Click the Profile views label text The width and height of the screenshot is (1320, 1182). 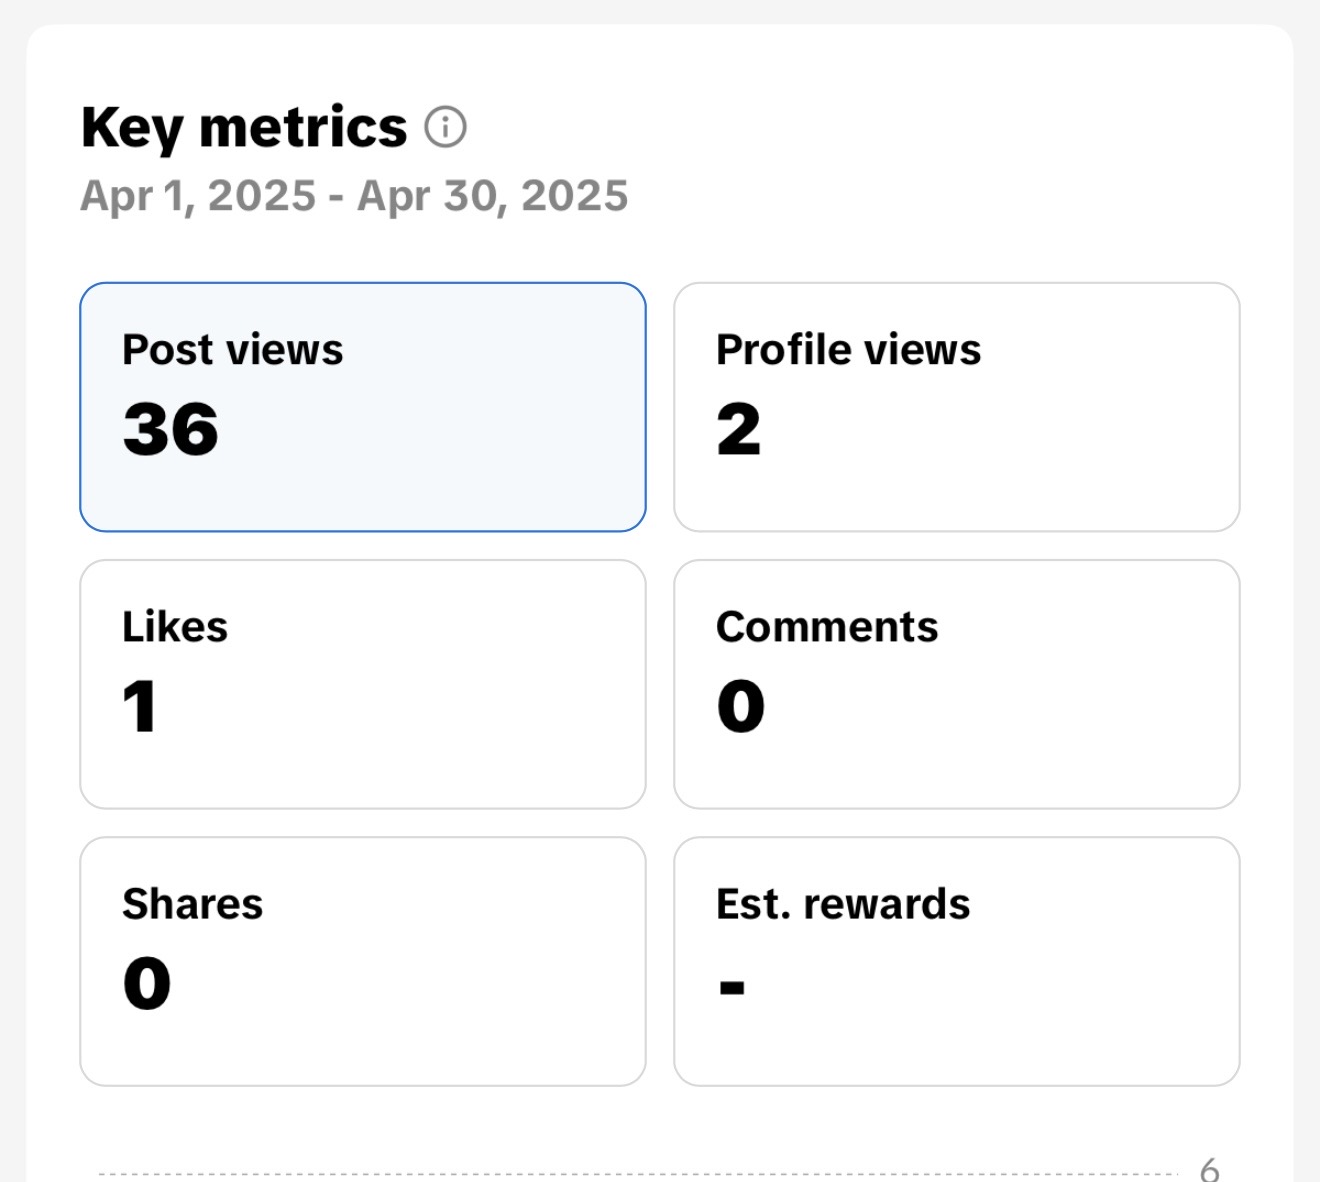(848, 350)
